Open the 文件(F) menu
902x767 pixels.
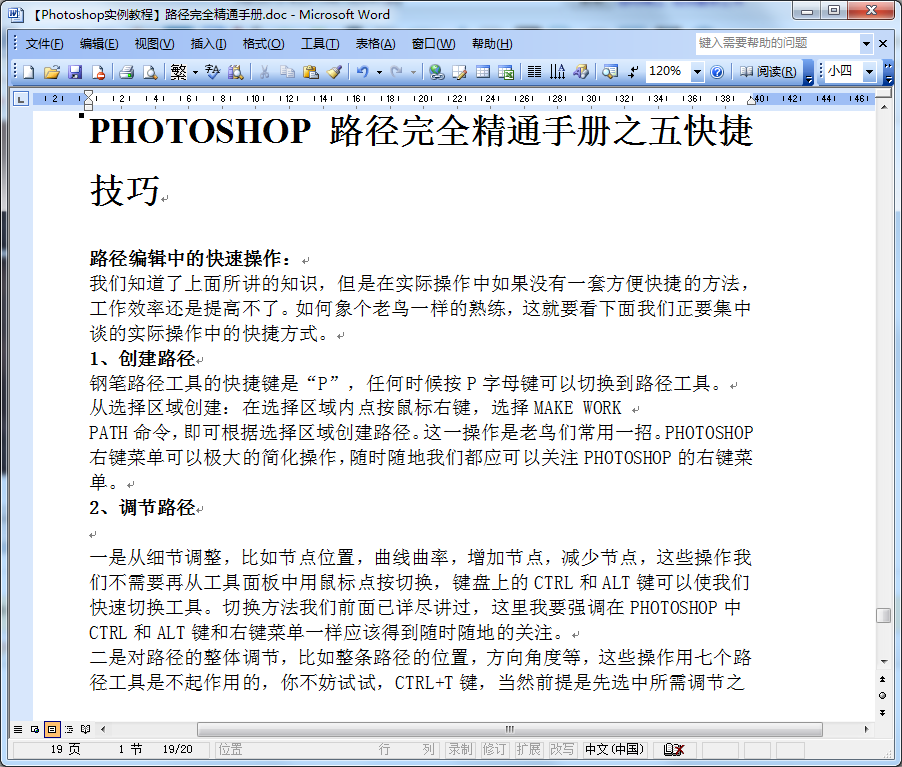point(44,44)
